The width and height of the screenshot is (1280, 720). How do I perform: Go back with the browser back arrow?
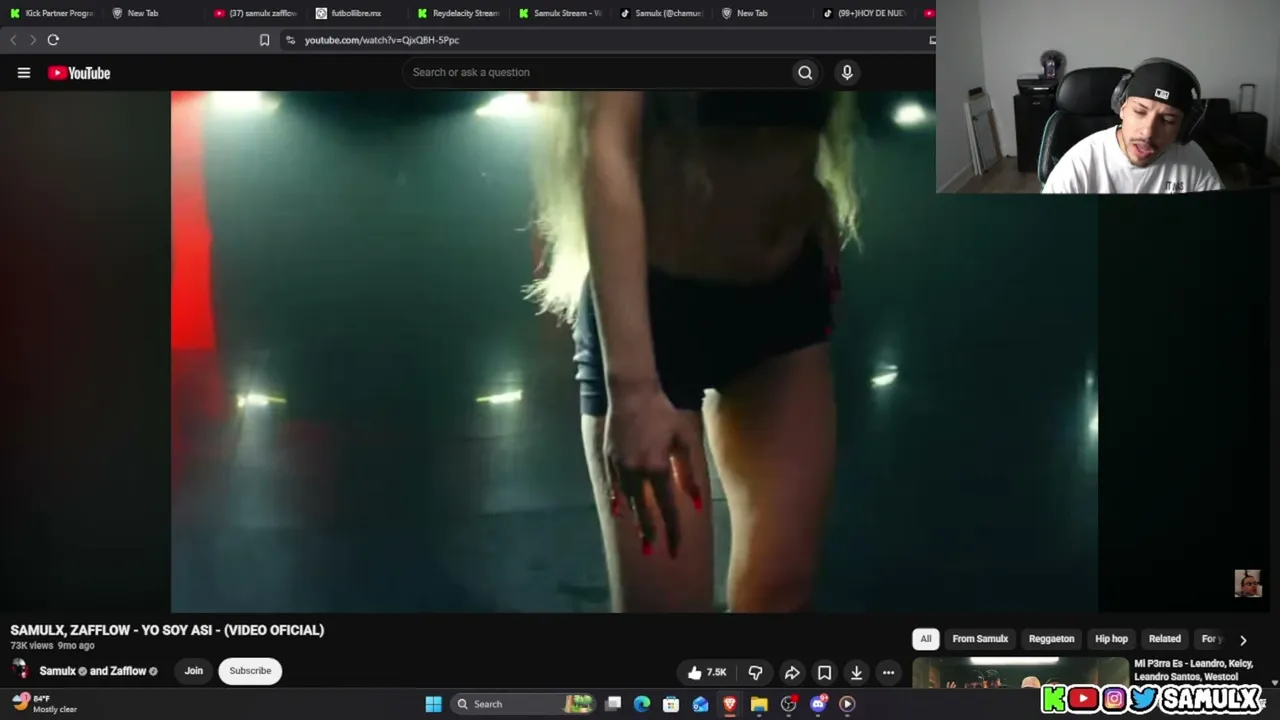[x=13, y=40]
